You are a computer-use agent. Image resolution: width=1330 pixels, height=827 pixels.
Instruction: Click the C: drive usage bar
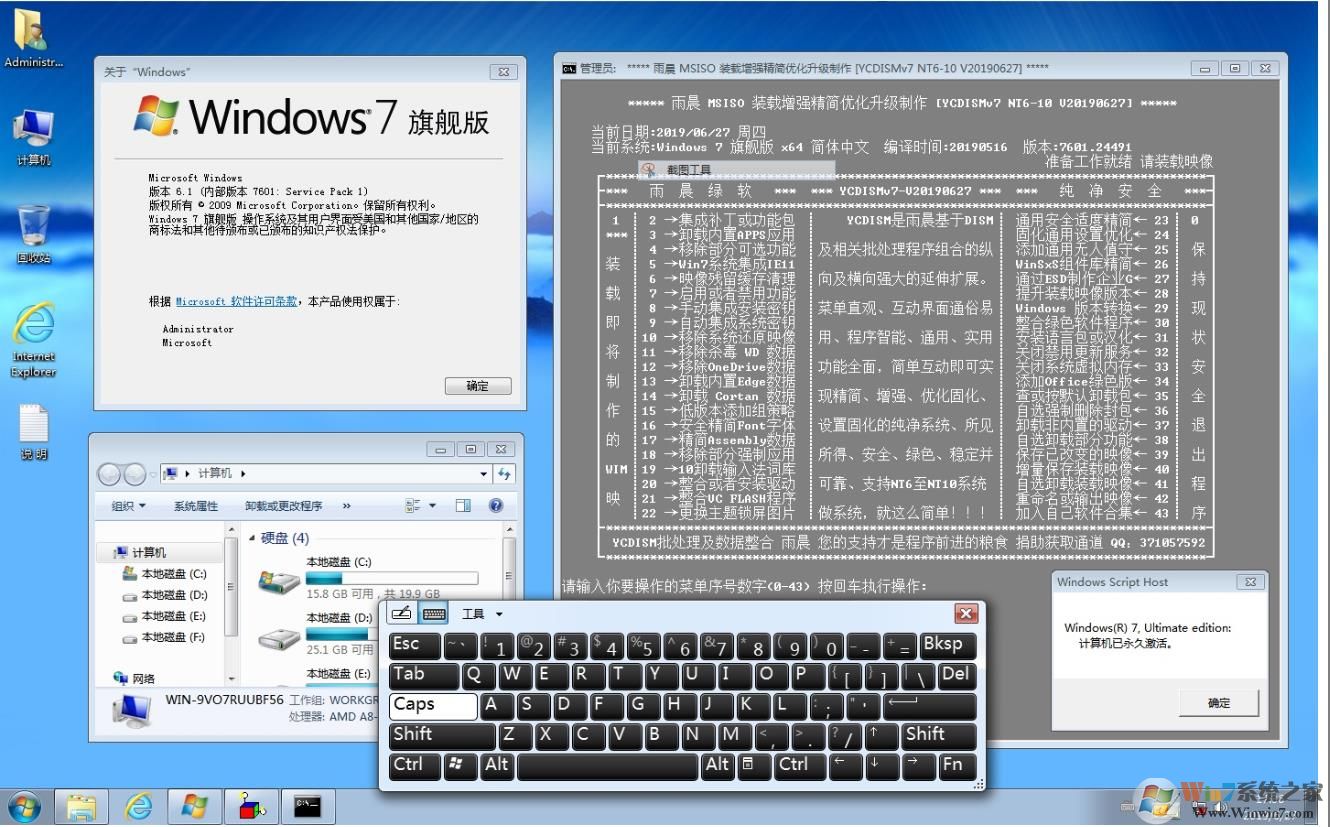(391, 578)
